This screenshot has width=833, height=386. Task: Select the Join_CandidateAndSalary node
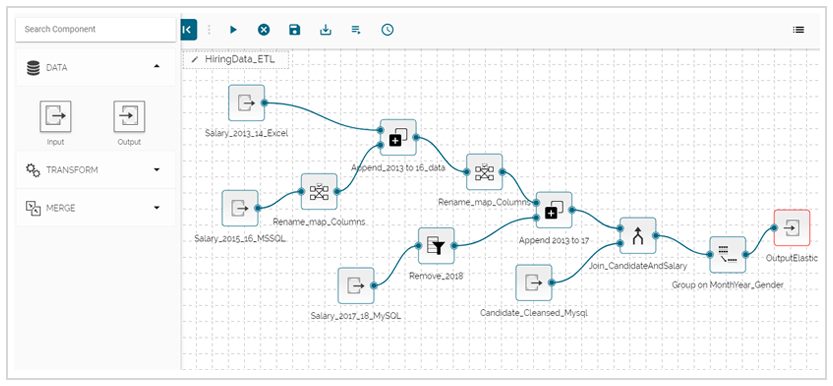point(638,235)
